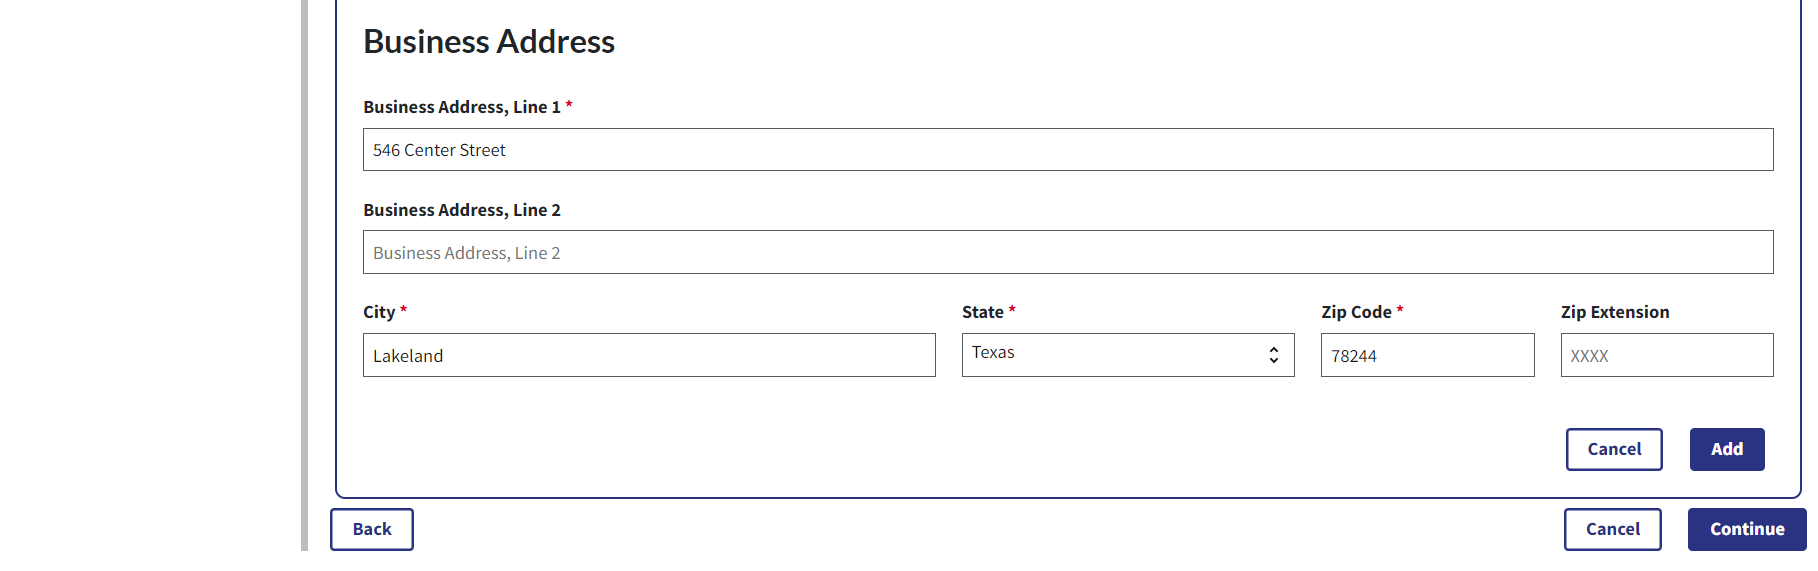Focus the Business Address Line 2 text box
The height and width of the screenshot is (571, 1818).
1067,253
